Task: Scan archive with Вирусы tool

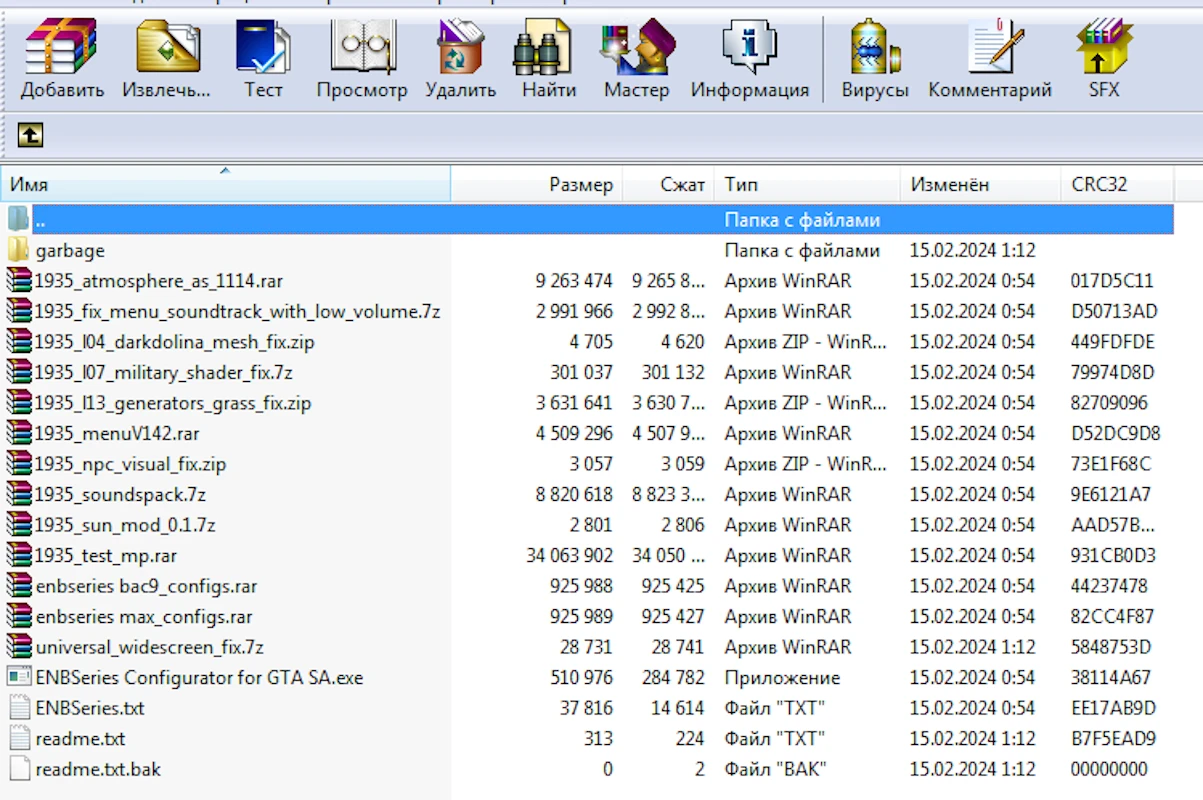Action: point(875,50)
